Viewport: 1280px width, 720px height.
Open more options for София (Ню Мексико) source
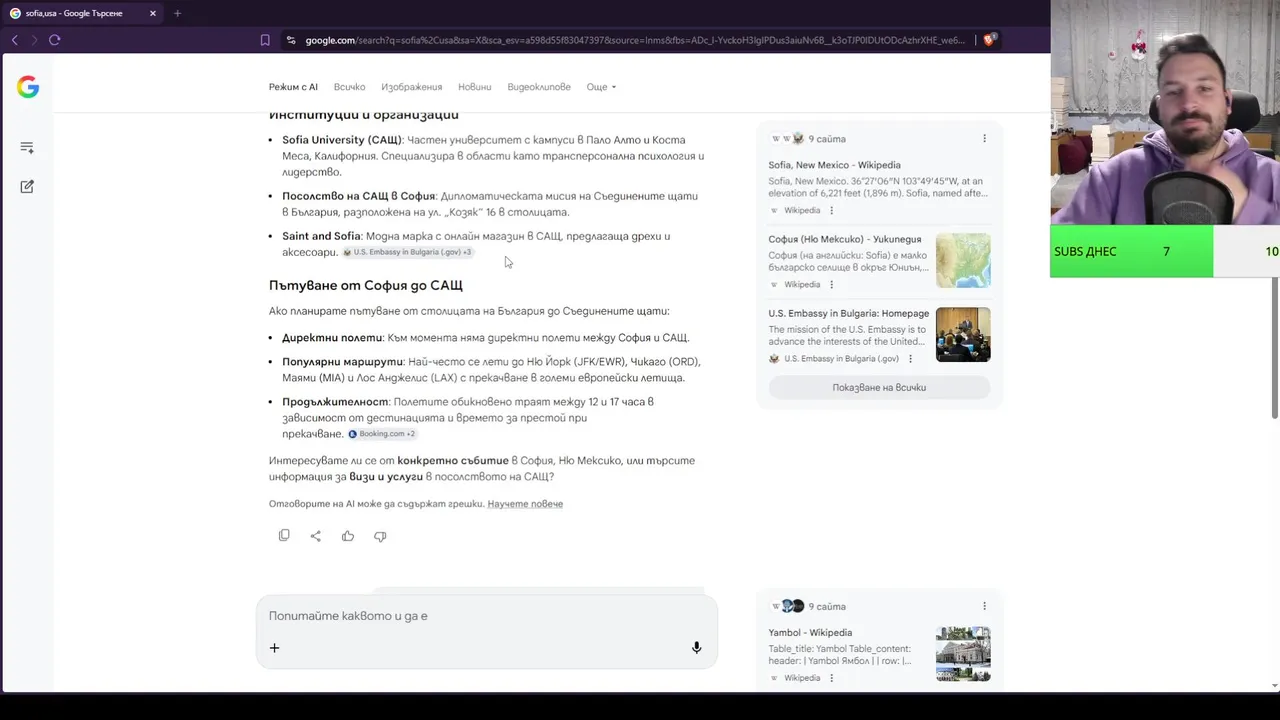(x=831, y=285)
